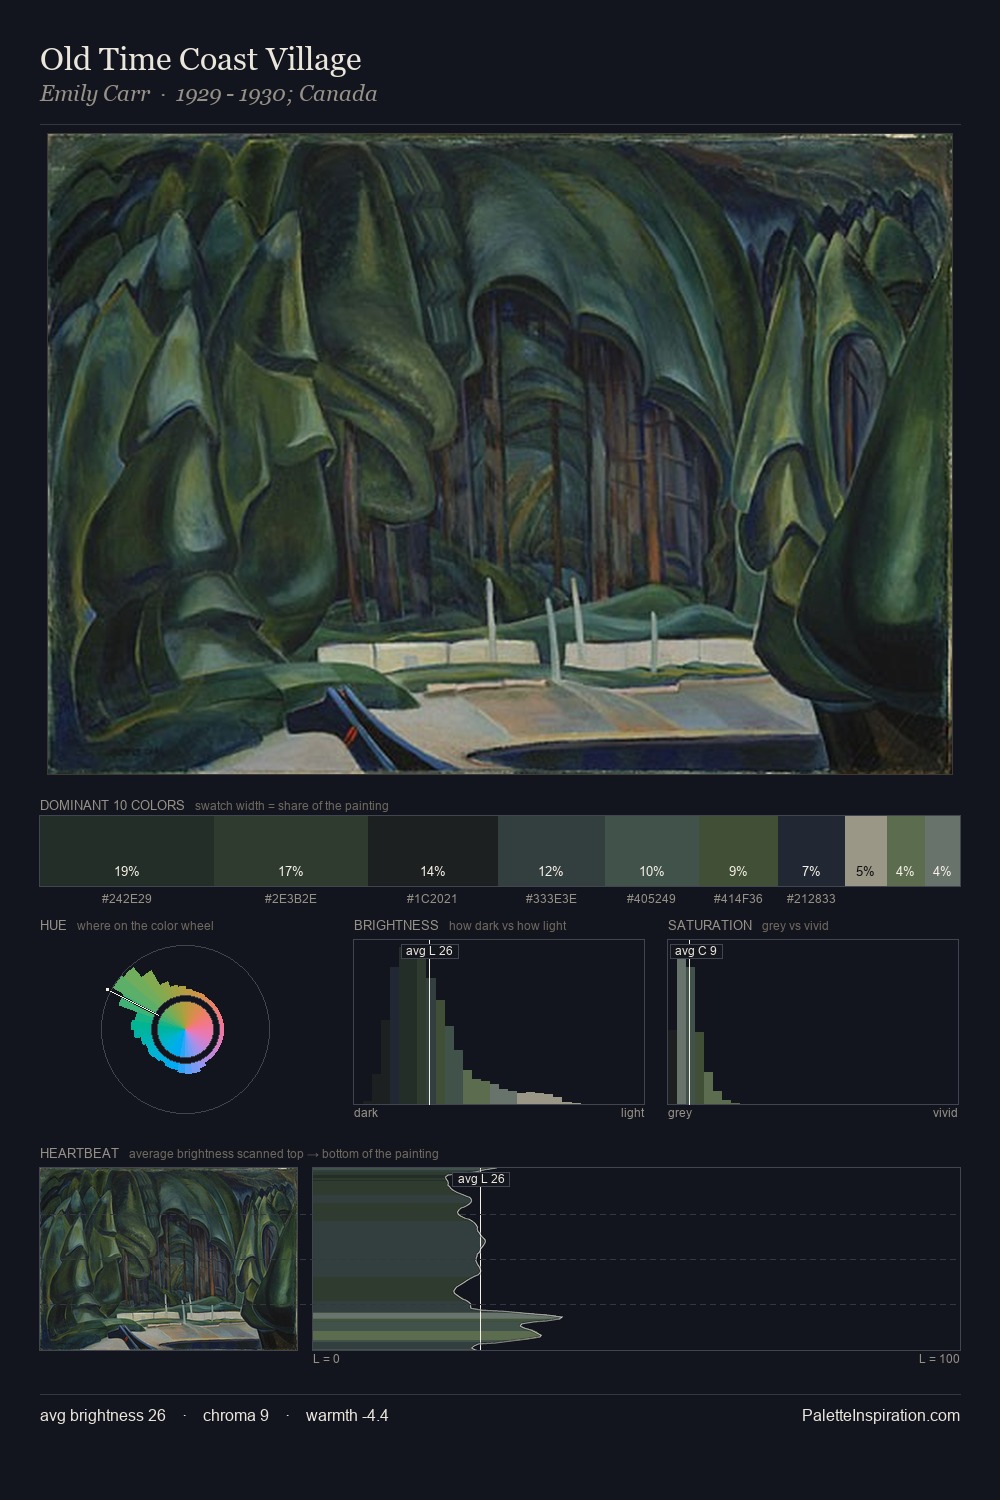The height and width of the screenshot is (1500, 1000).
Task: Click the hex code #212833 label
Action: 811,899
